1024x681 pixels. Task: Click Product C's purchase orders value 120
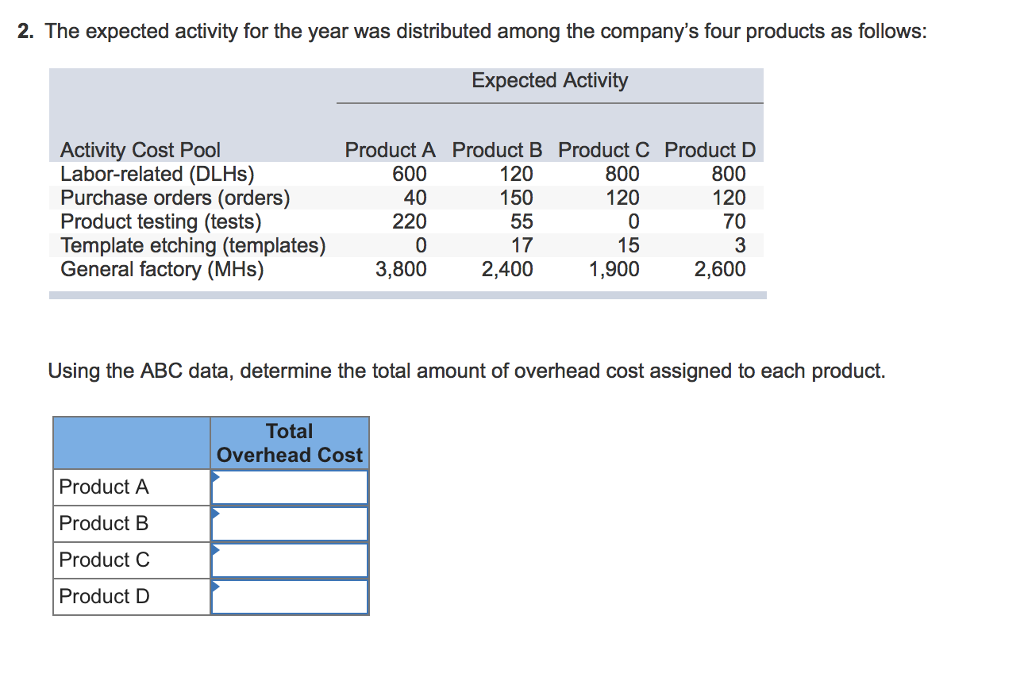pos(623,198)
